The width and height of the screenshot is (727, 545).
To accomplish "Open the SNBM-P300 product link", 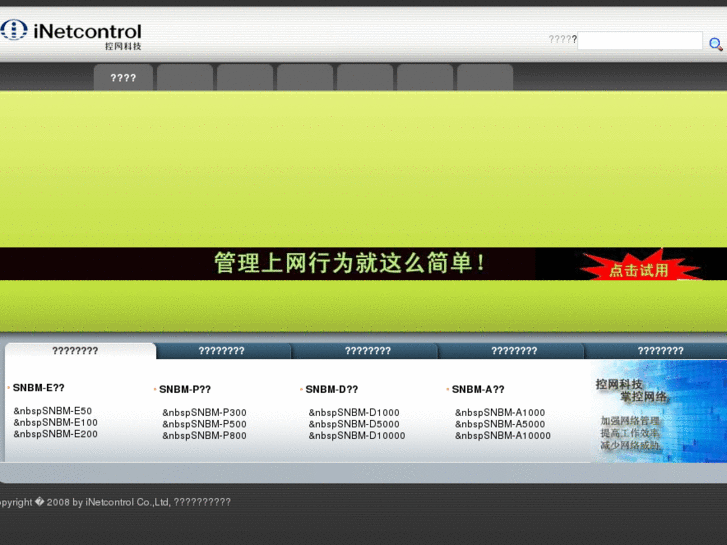I will pyautogui.click(x=204, y=412).
